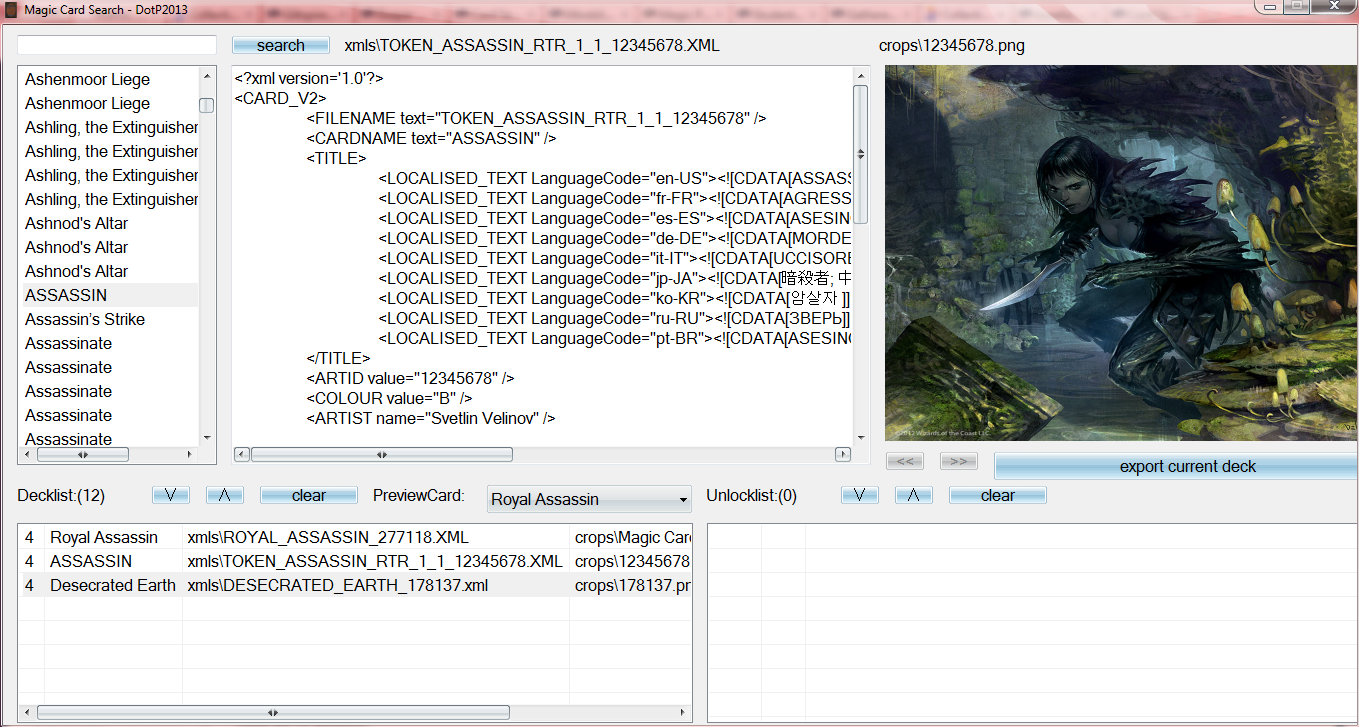Click the de-DE LOCALISED_TEXT line
This screenshot has height=727, width=1359.
614,238
